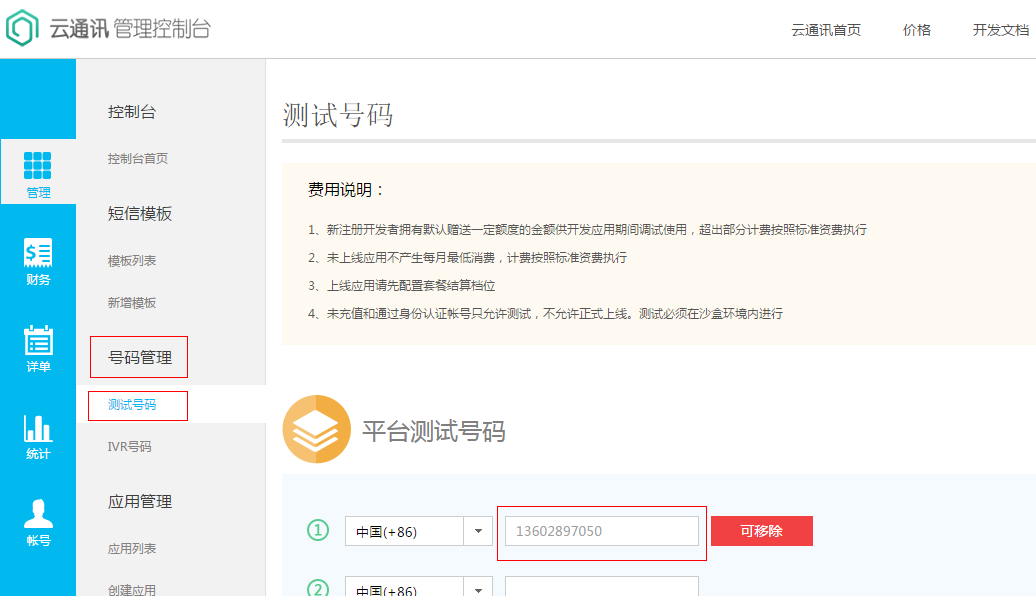The image size is (1036, 596).
Task: Click the empty second phone number field
Action: [x=601, y=587]
